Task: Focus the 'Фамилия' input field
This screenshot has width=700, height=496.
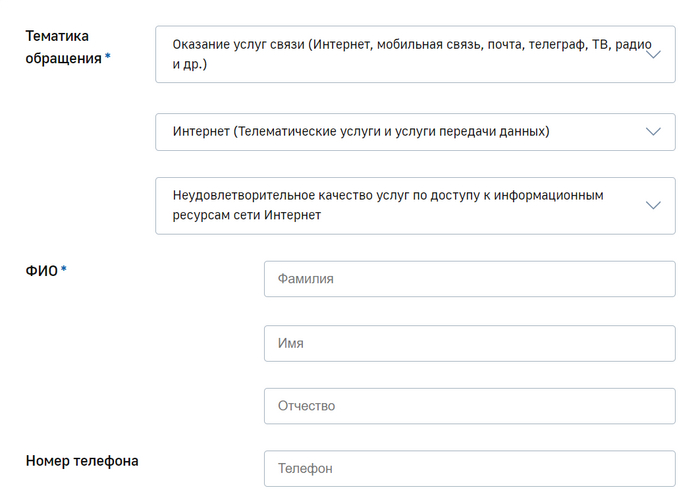Action: pos(469,279)
